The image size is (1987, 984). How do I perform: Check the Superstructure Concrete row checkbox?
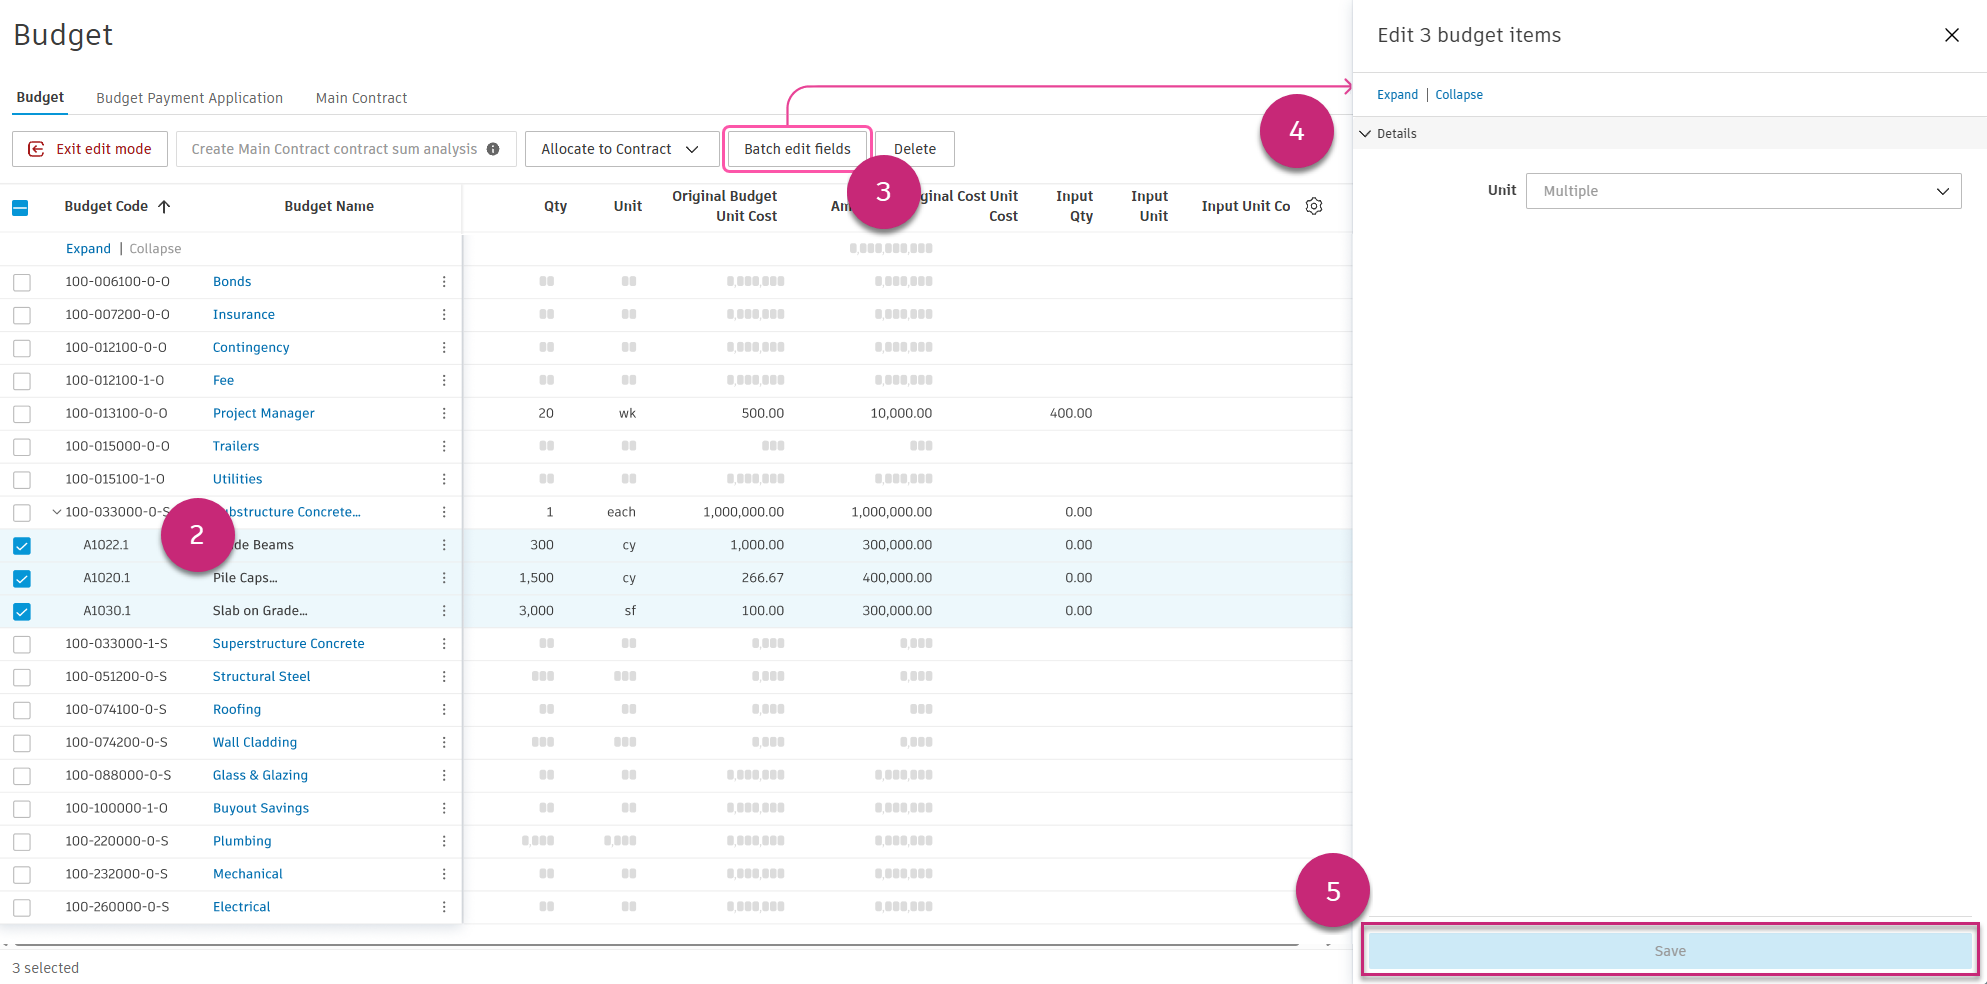(x=22, y=645)
